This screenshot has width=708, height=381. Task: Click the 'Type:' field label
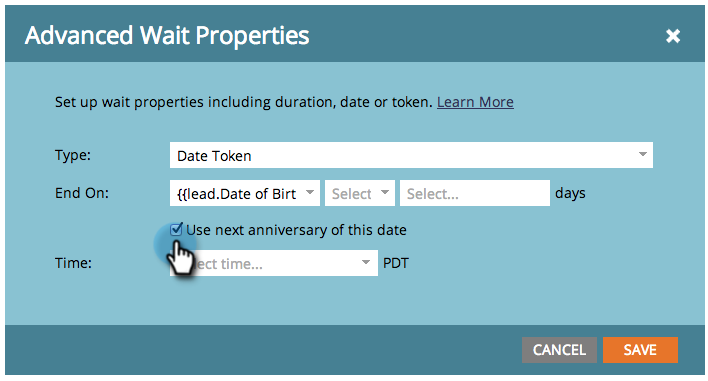[73, 155]
